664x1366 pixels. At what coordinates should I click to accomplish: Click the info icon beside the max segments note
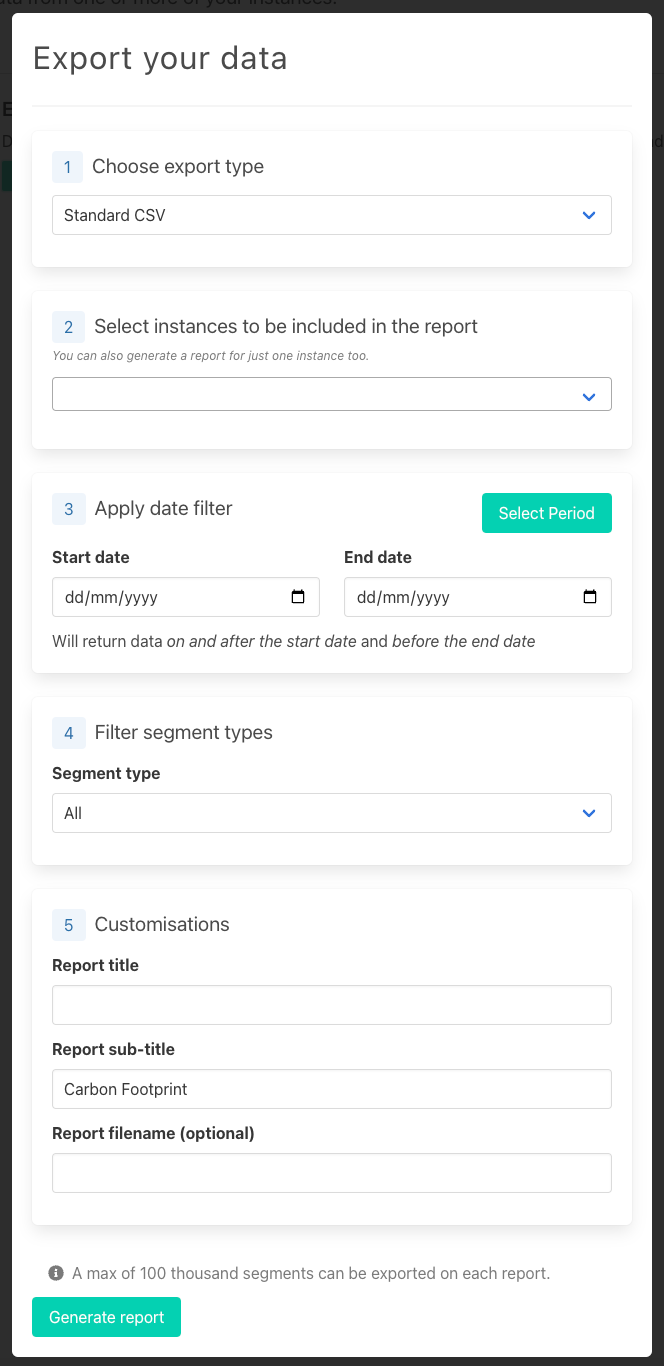click(56, 1274)
